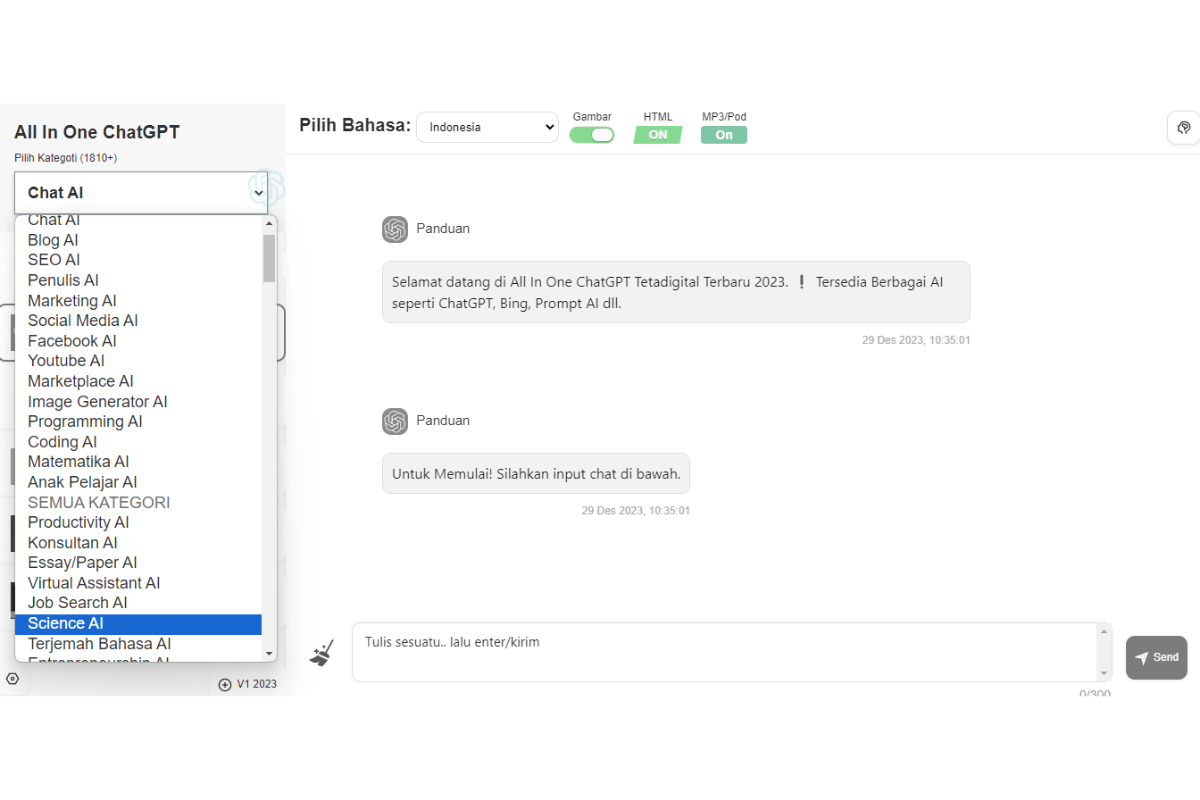1200x800 pixels.
Task: Click the 29 Des 2023 timestamp under the Untuk Memulai message
Action: click(636, 510)
